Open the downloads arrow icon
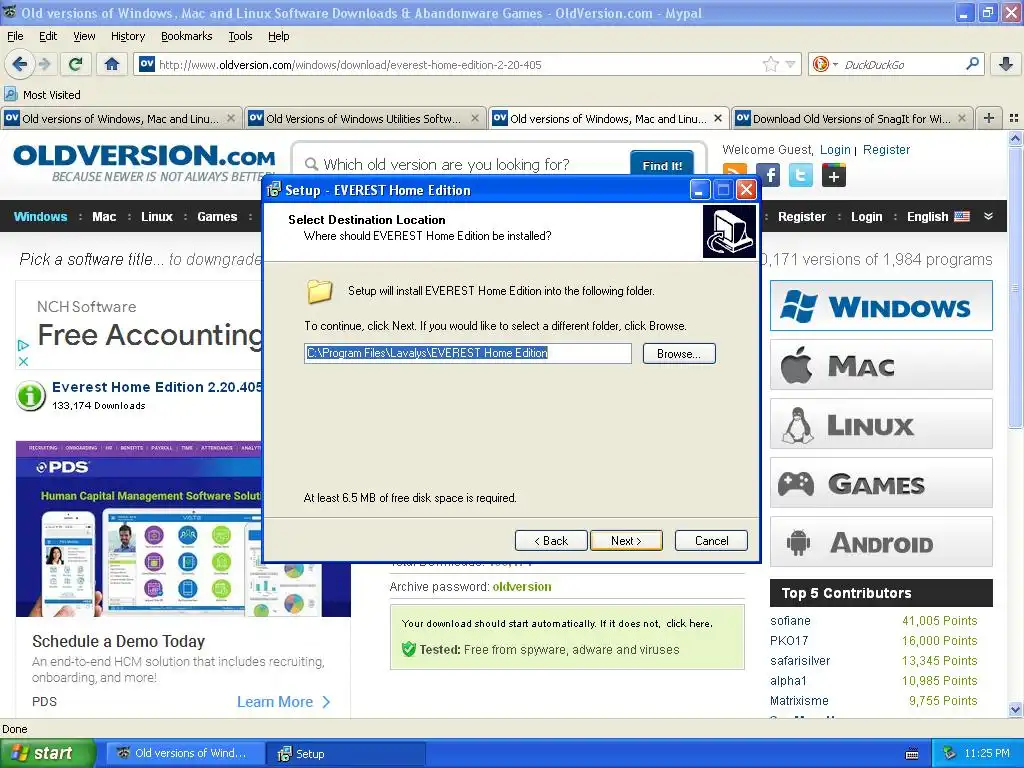Image resolution: width=1024 pixels, height=768 pixels. click(1006, 64)
